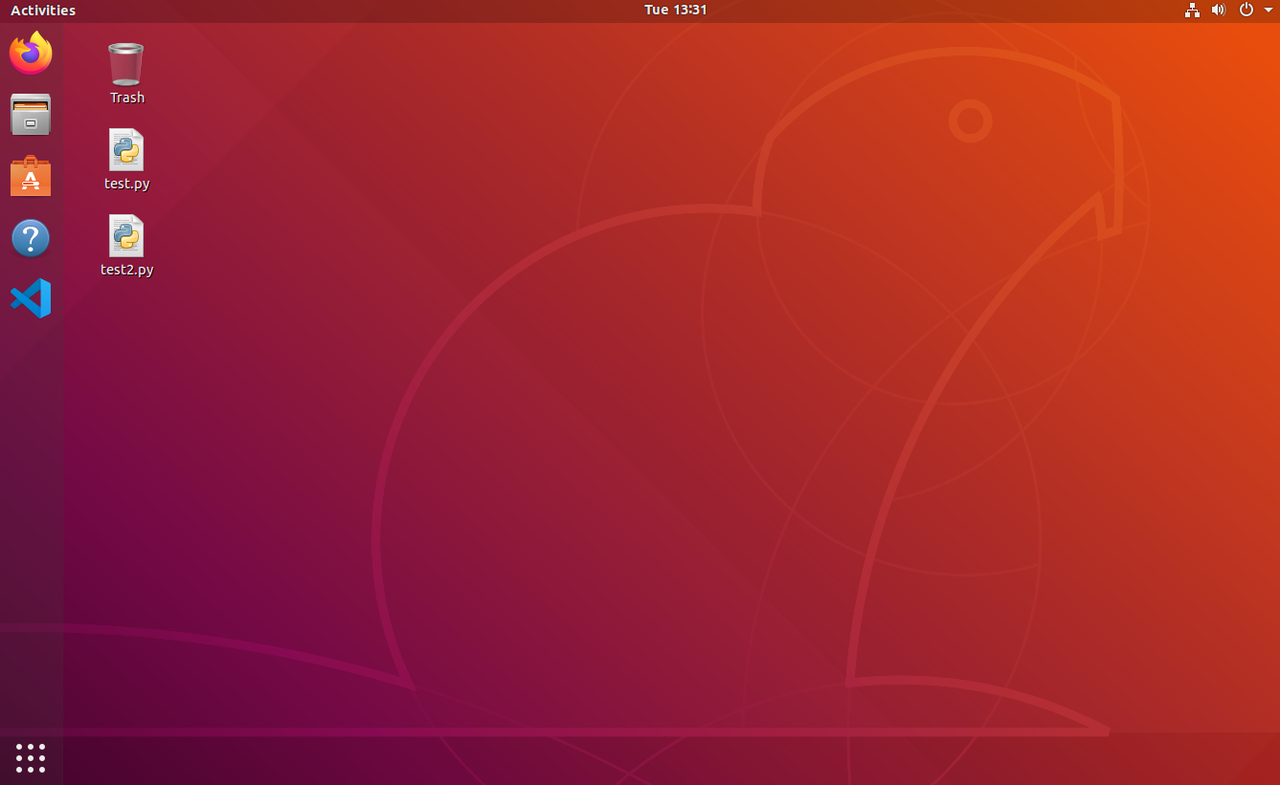Open the clock calendar showing Tue 13:31

(x=676, y=10)
